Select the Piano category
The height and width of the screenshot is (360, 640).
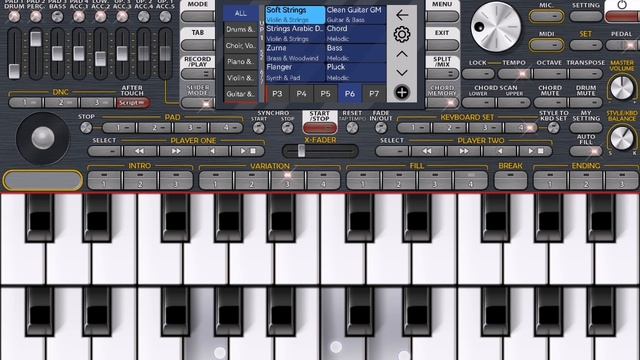241,62
